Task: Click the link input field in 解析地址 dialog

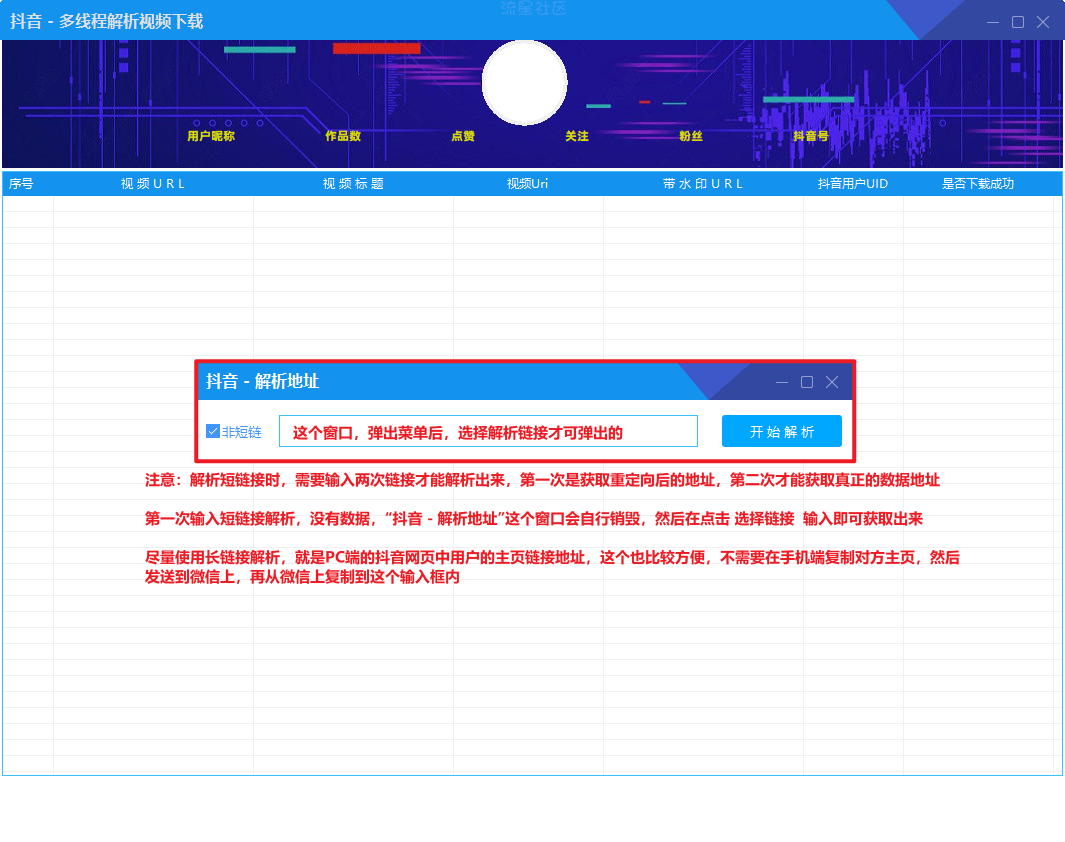Action: tap(488, 431)
